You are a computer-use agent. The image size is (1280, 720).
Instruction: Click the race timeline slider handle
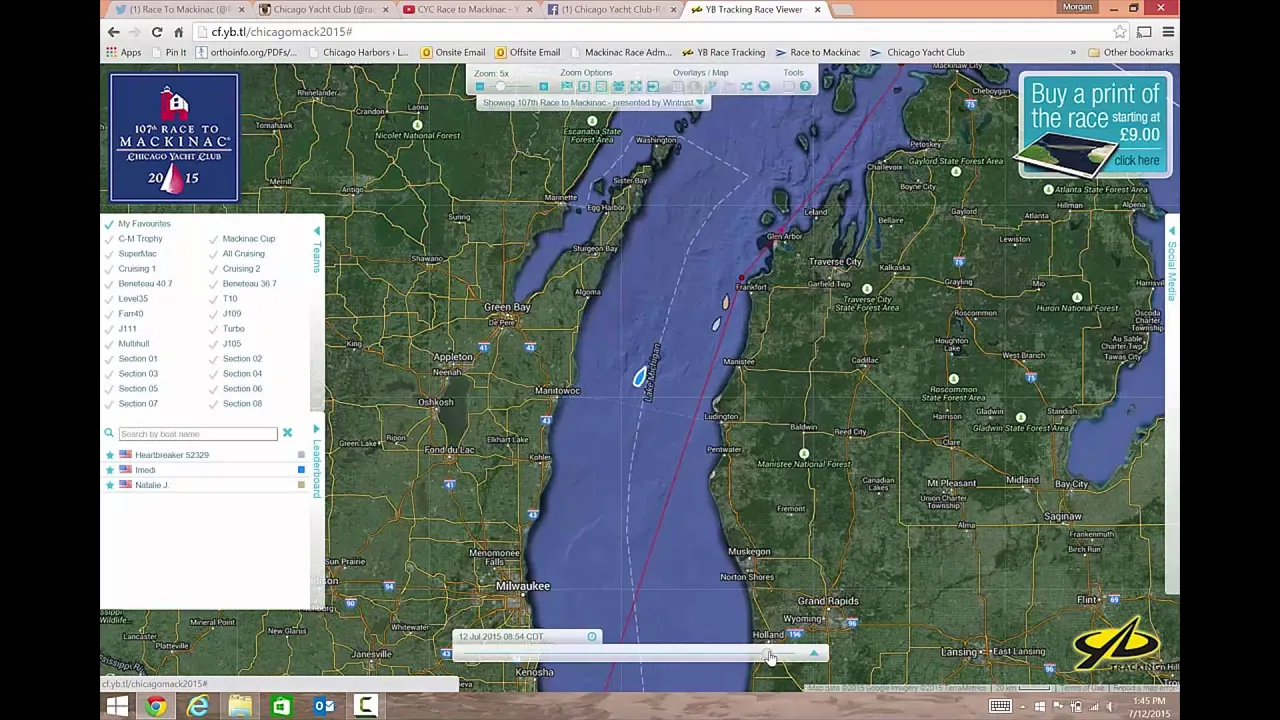[768, 654]
